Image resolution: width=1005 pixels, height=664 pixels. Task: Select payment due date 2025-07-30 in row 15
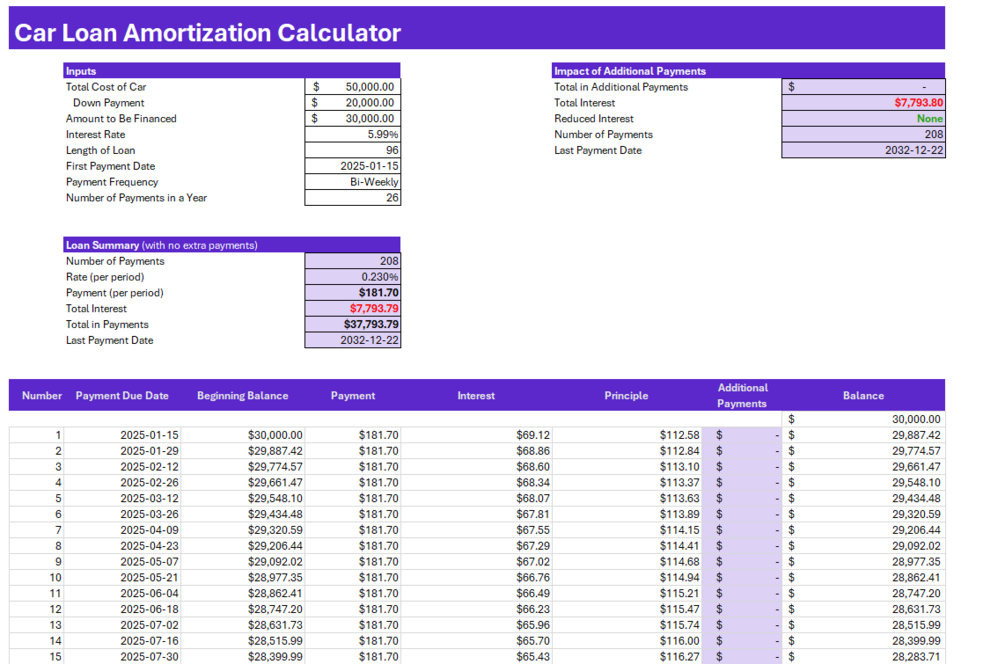[122, 656]
